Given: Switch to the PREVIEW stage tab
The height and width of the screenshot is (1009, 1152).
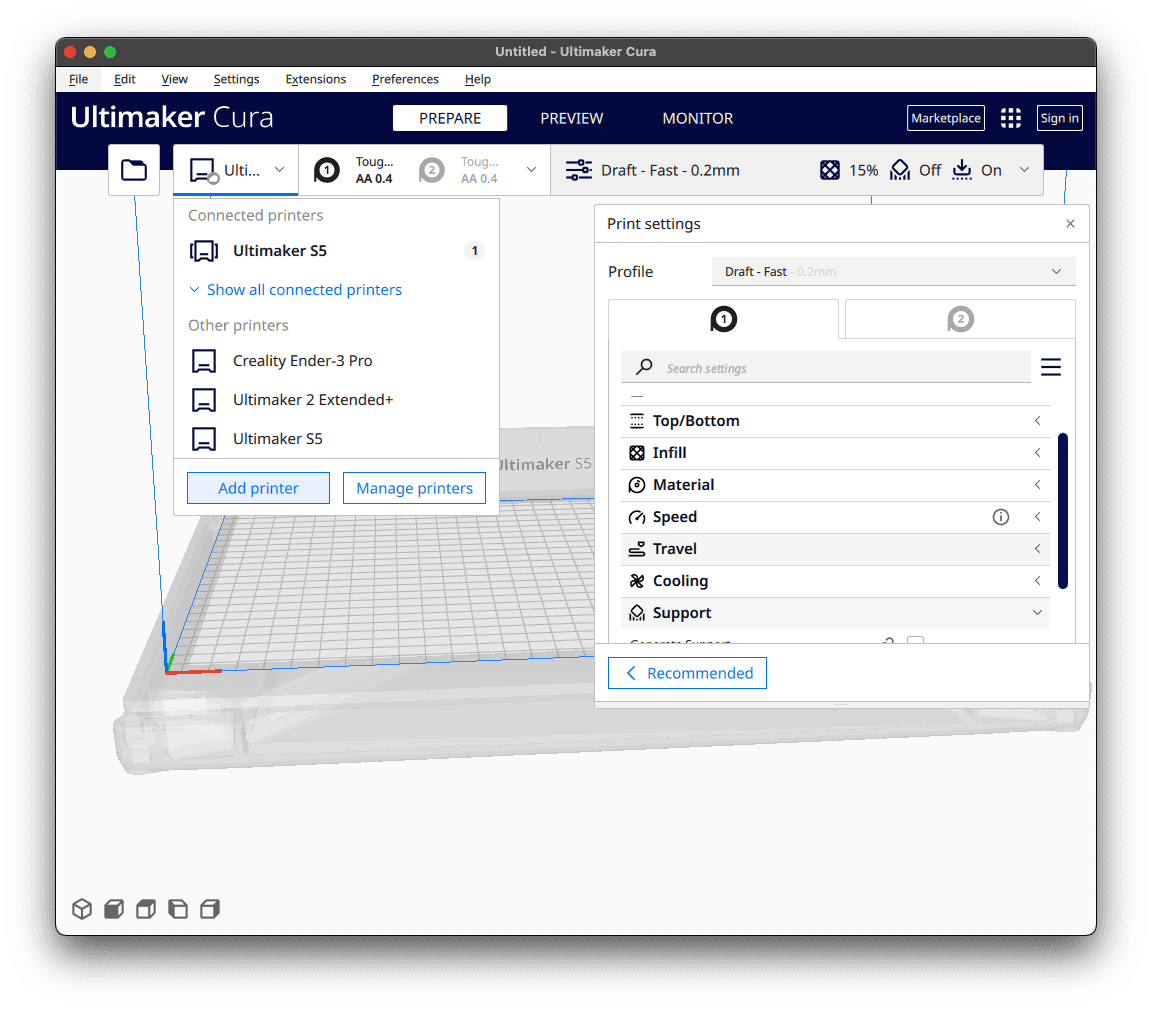Looking at the screenshot, I should [572, 118].
